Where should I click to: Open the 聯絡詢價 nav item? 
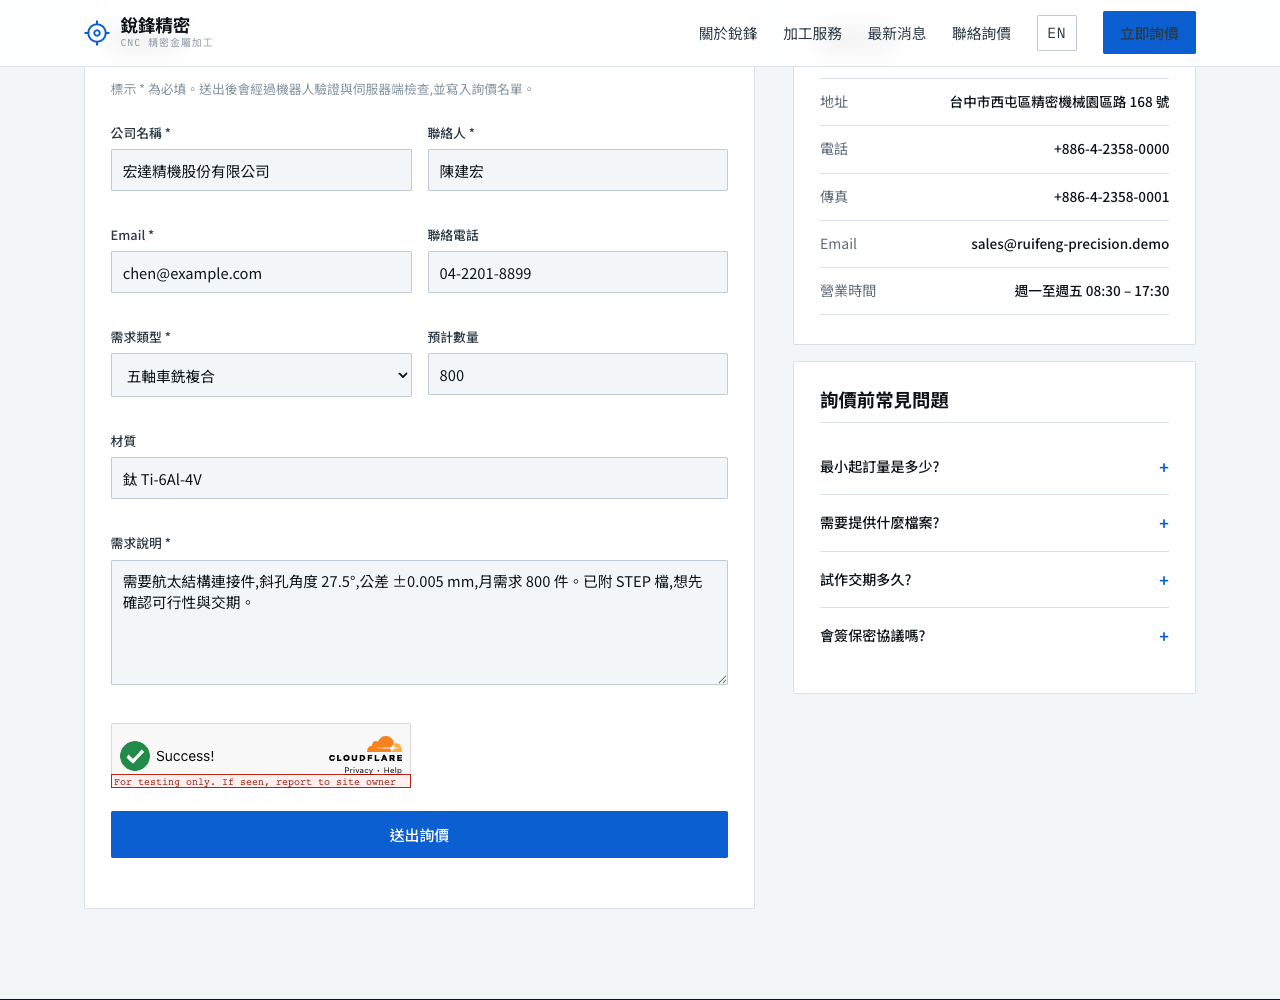981,33
